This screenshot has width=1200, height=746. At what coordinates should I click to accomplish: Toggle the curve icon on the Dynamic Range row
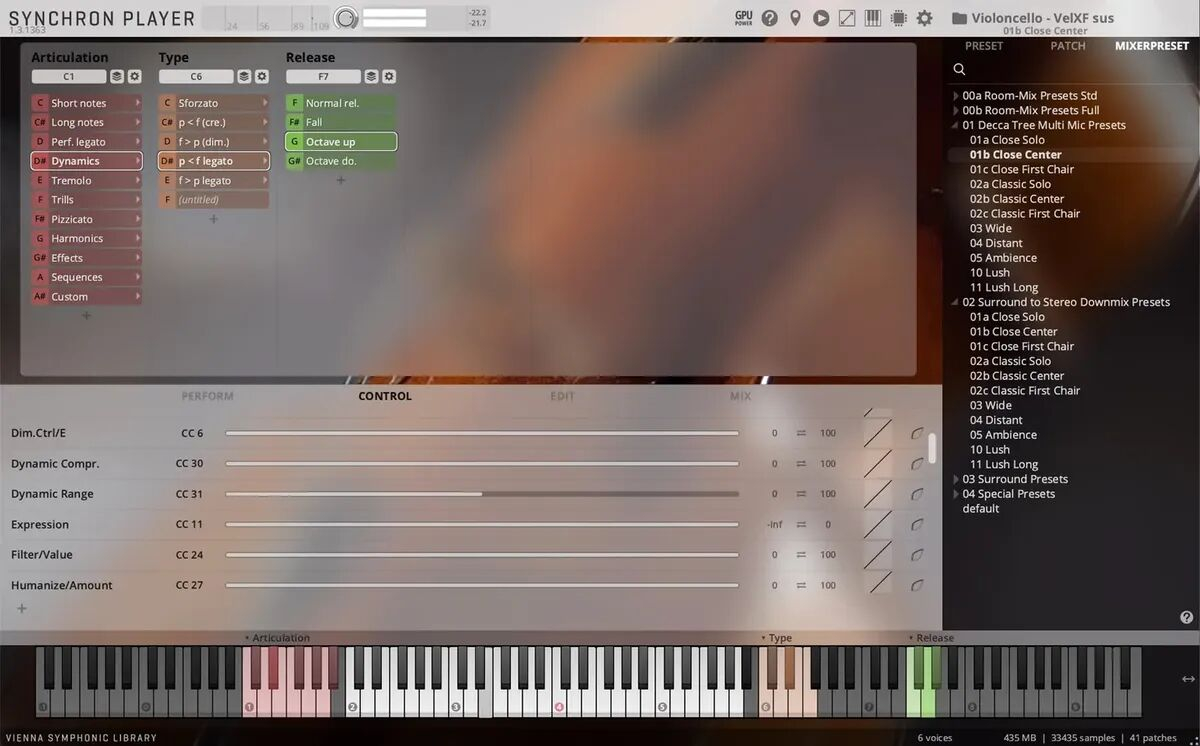click(917, 494)
